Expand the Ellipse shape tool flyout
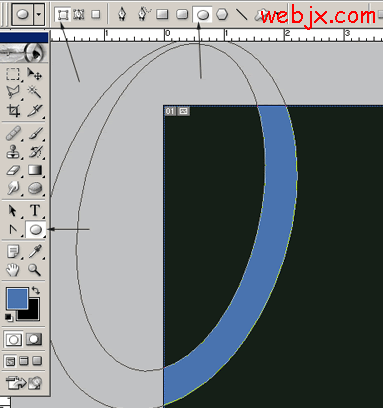This screenshot has width=383, height=408. click(35, 229)
